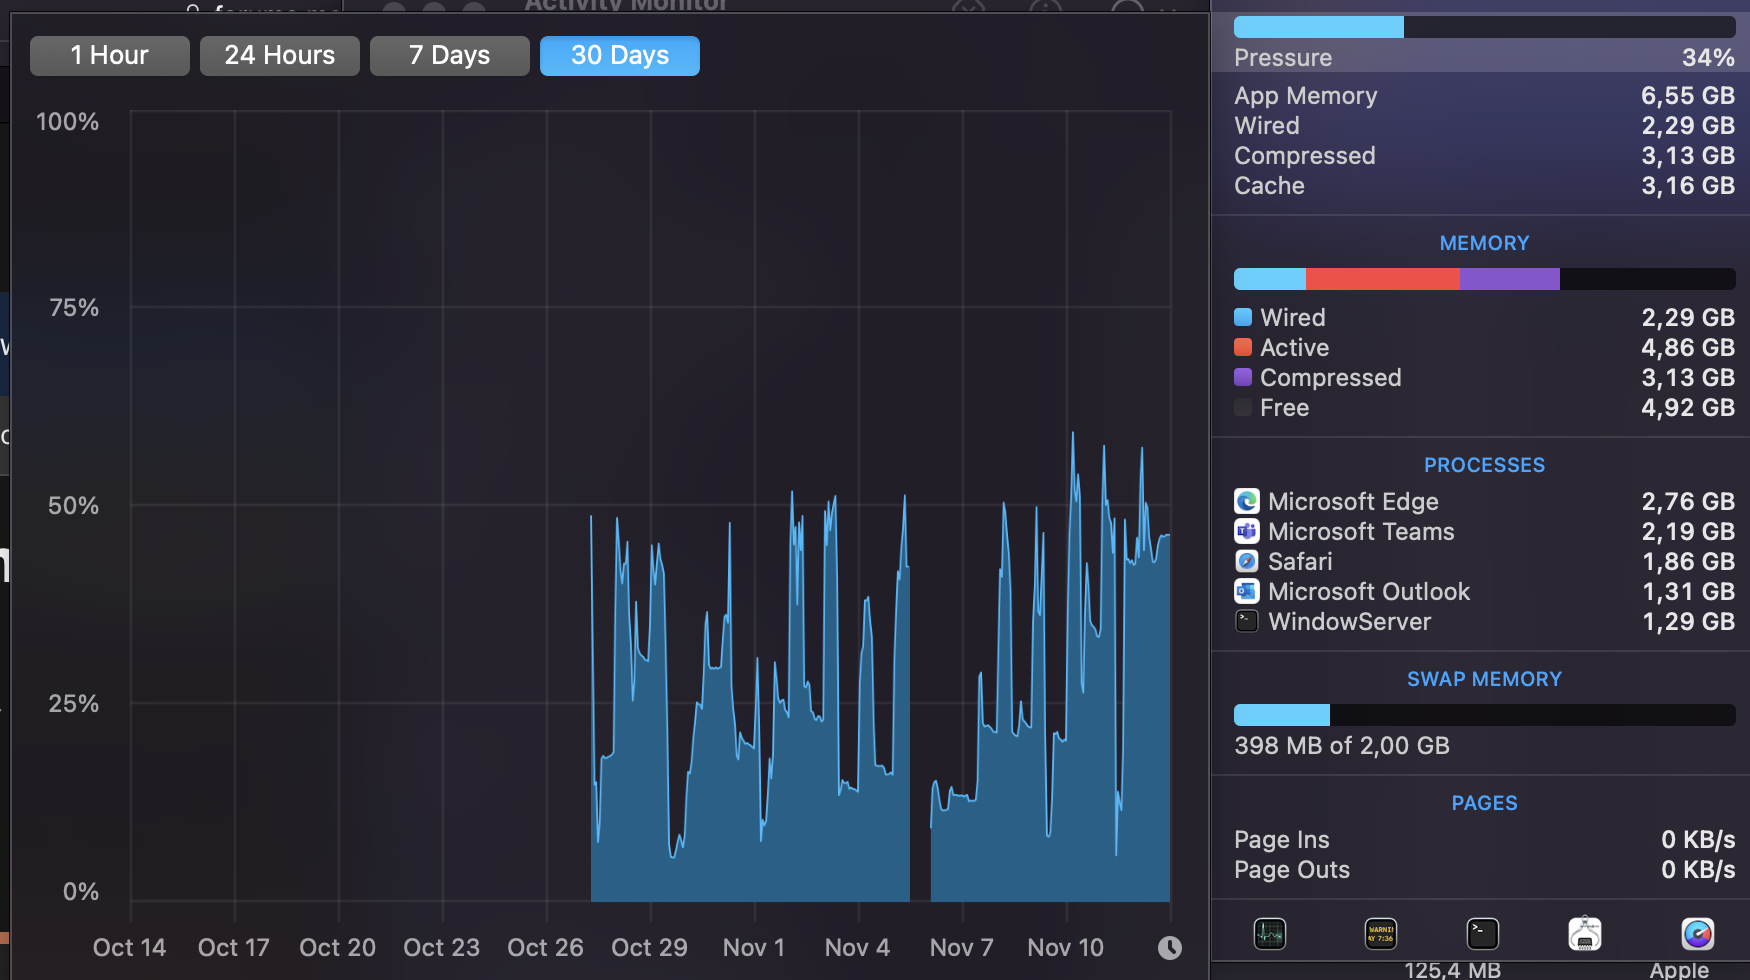Image resolution: width=1750 pixels, height=980 pixels.
Task: Click the memory Pressure bar
Action: click(1485, 27)
